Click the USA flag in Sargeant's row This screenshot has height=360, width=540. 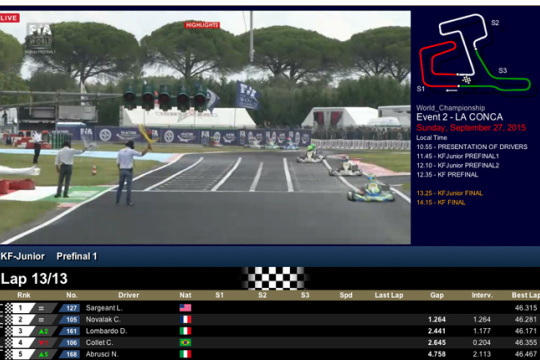(x=185, y=308)
